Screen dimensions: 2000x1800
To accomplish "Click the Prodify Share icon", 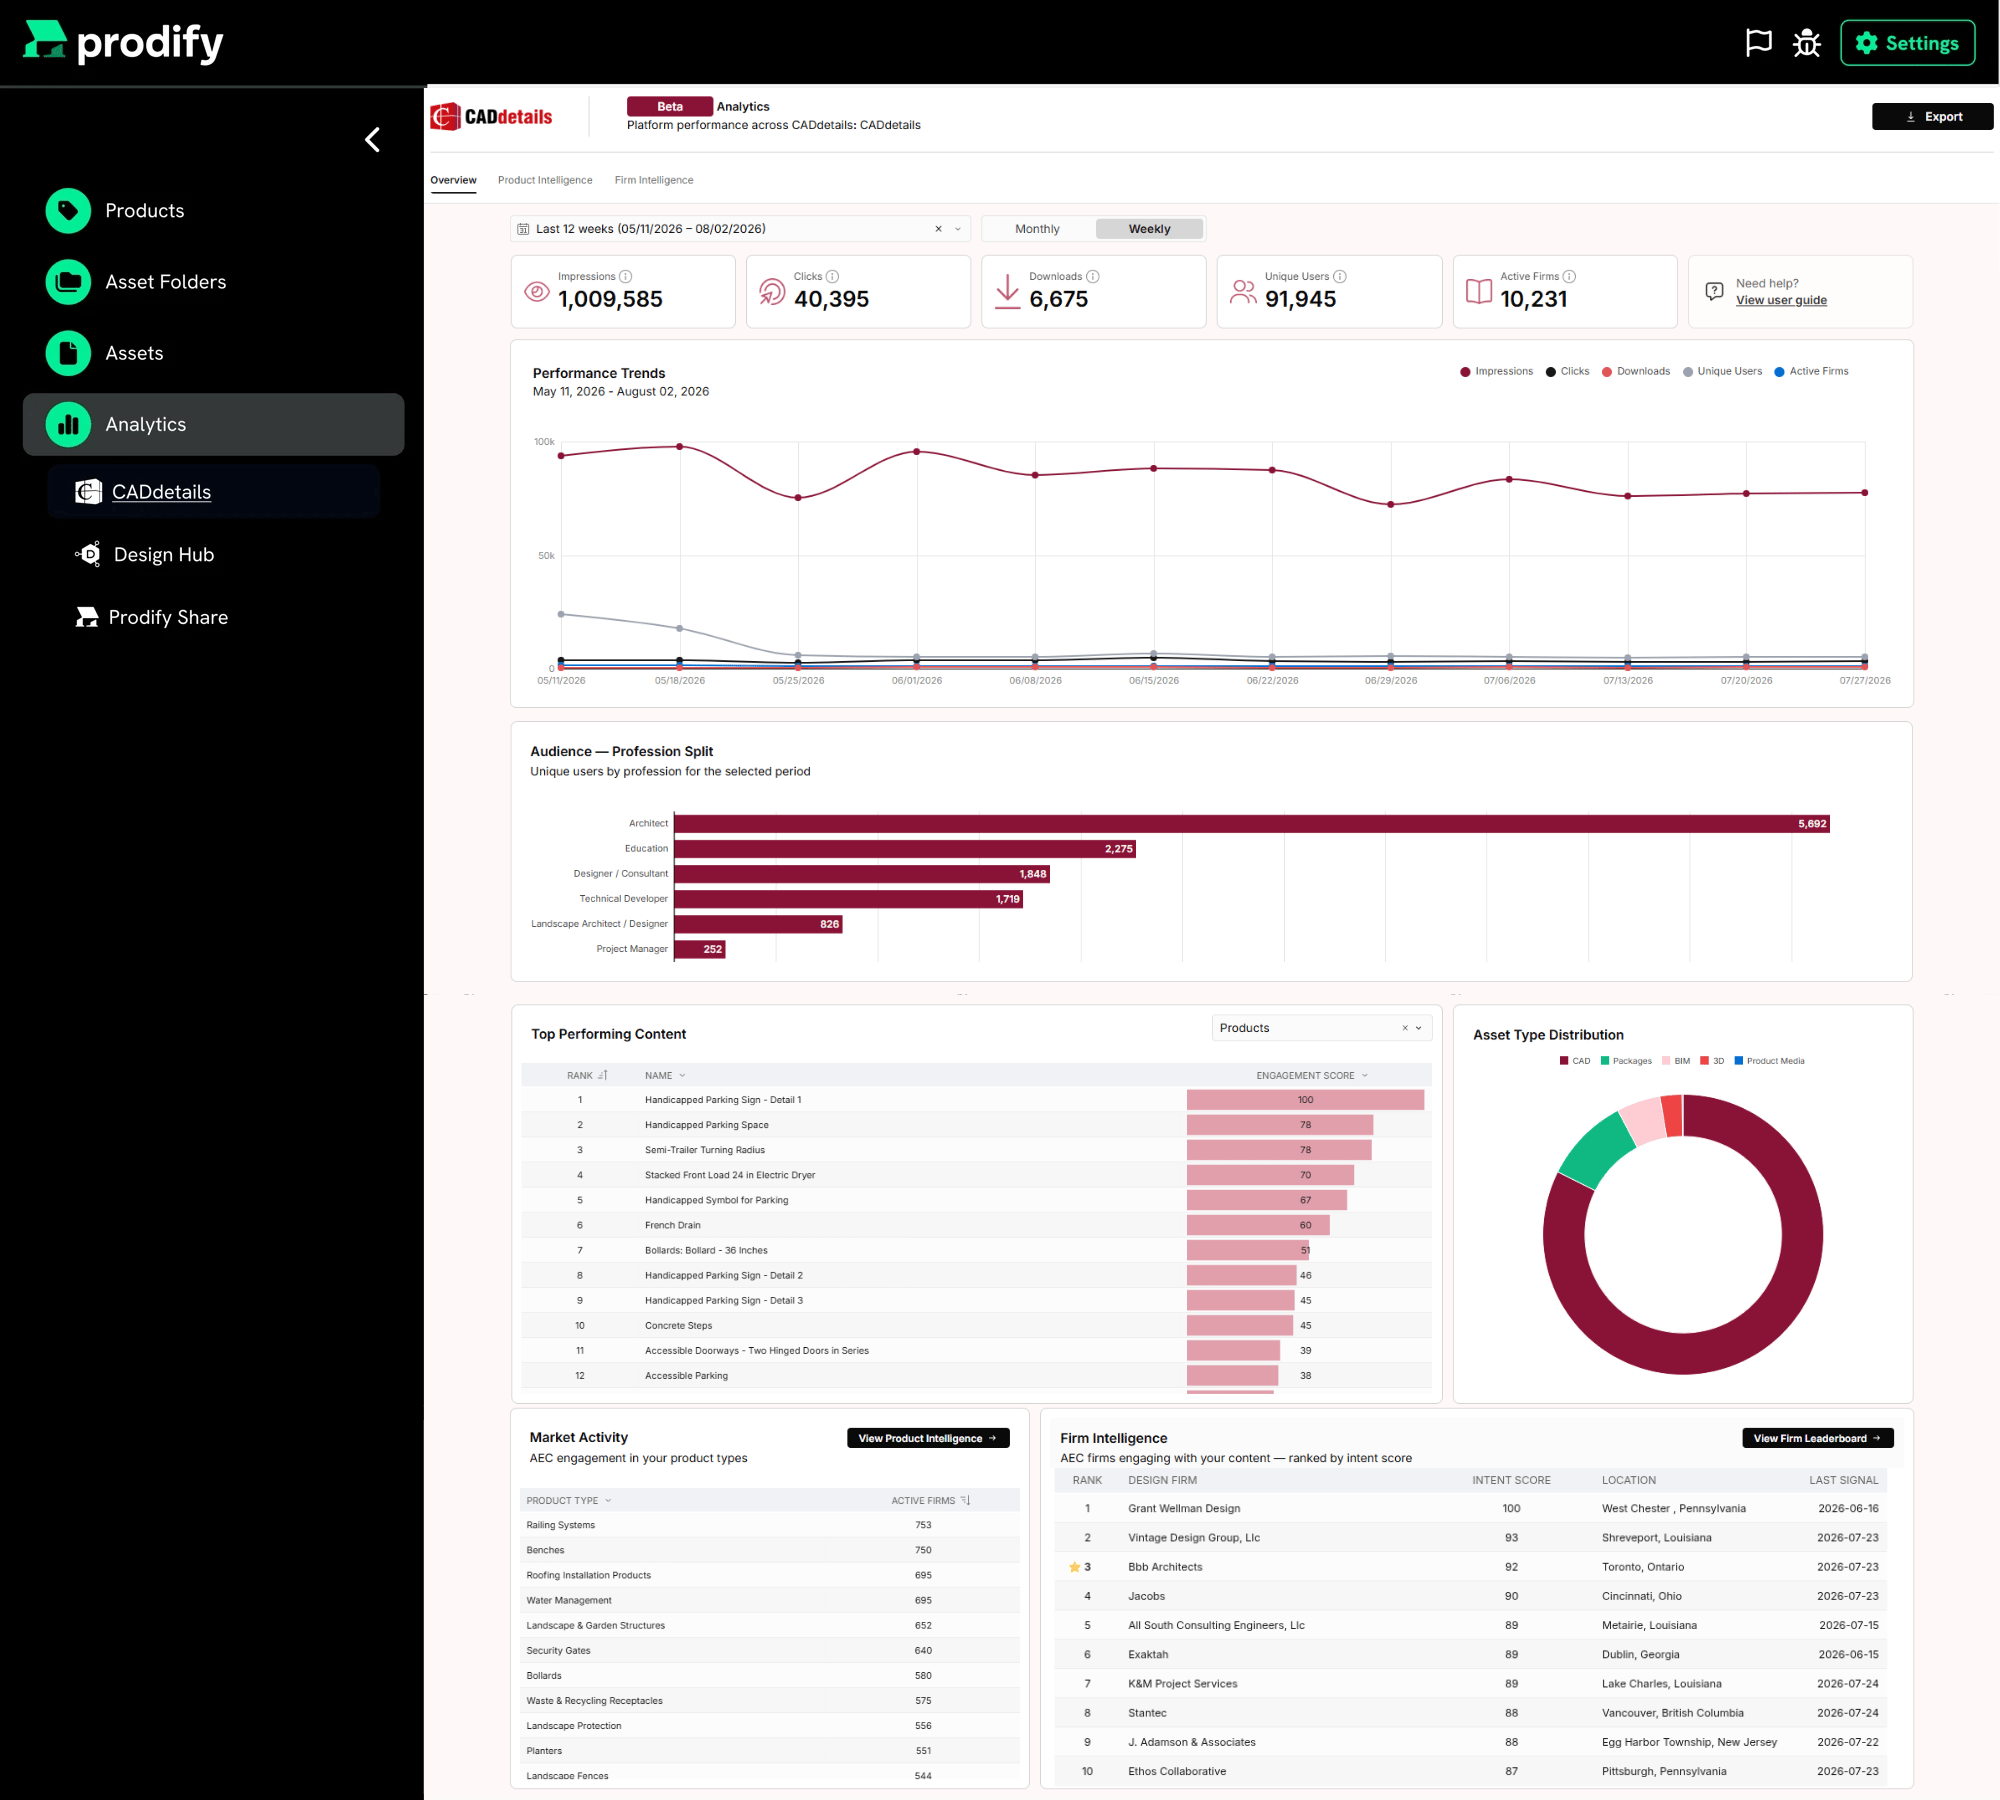I will pos(87,617).
